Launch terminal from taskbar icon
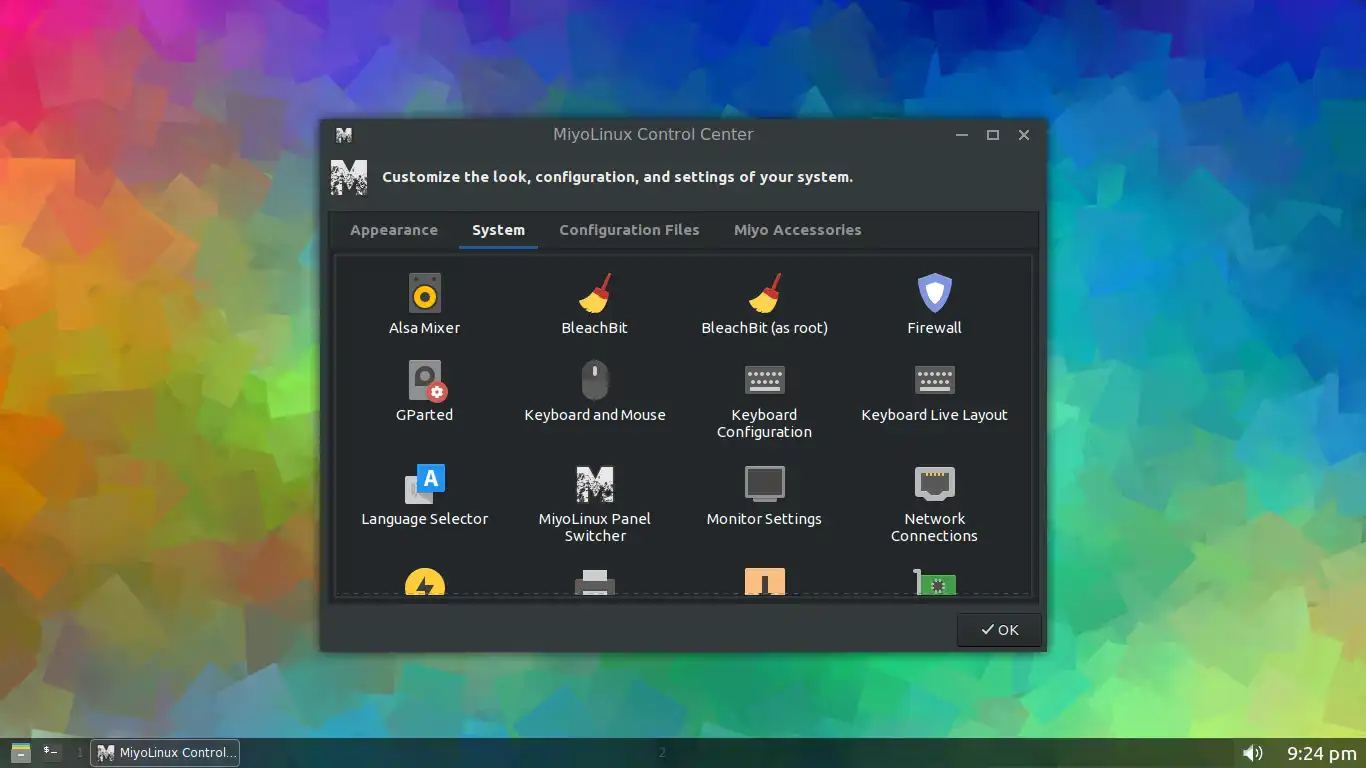This screenshot has width=1366, height=768. (x=52, y=752)
